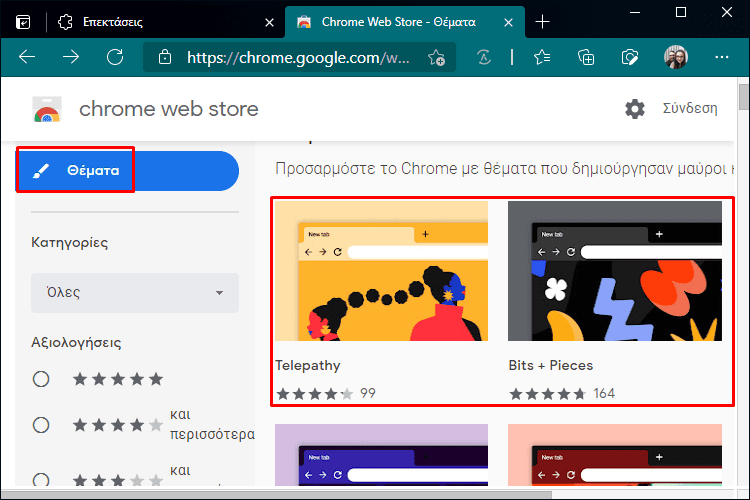The image size is (750, 500).
Task: Open the red theme preview thumbnail
Action: [615, 455]
